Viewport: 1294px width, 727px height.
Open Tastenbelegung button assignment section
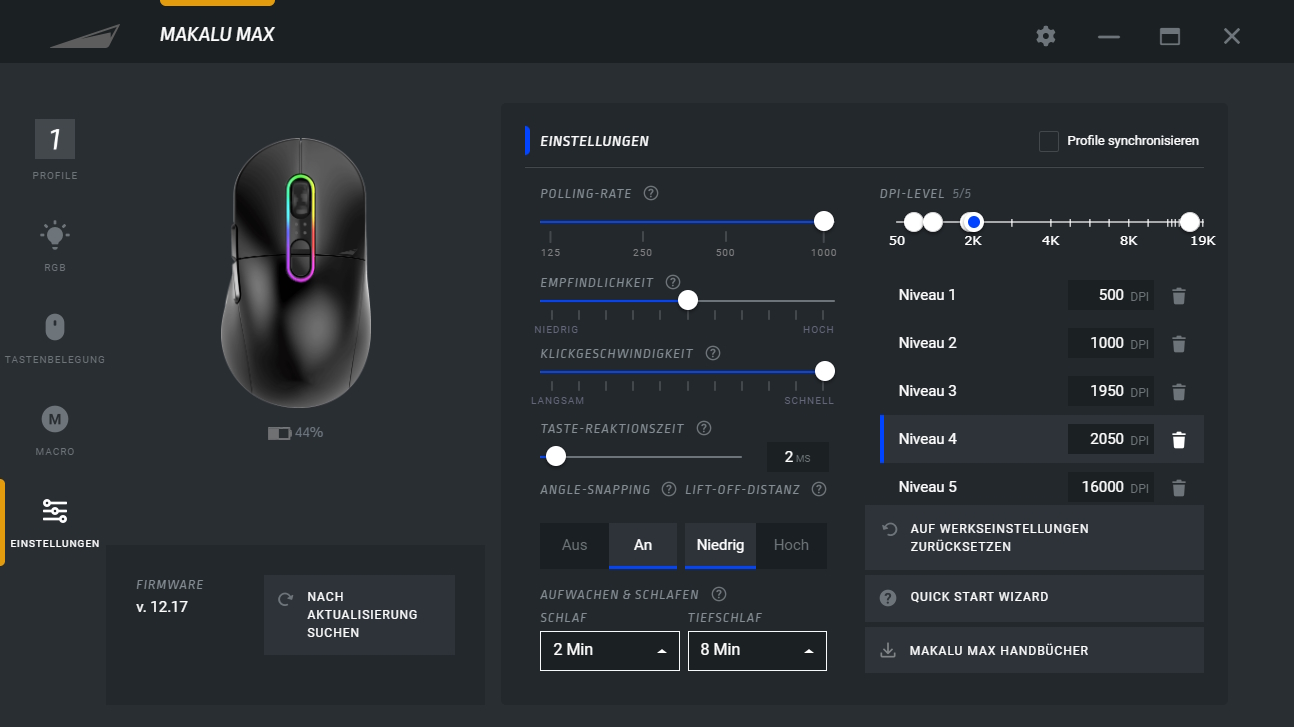(55, 337)
